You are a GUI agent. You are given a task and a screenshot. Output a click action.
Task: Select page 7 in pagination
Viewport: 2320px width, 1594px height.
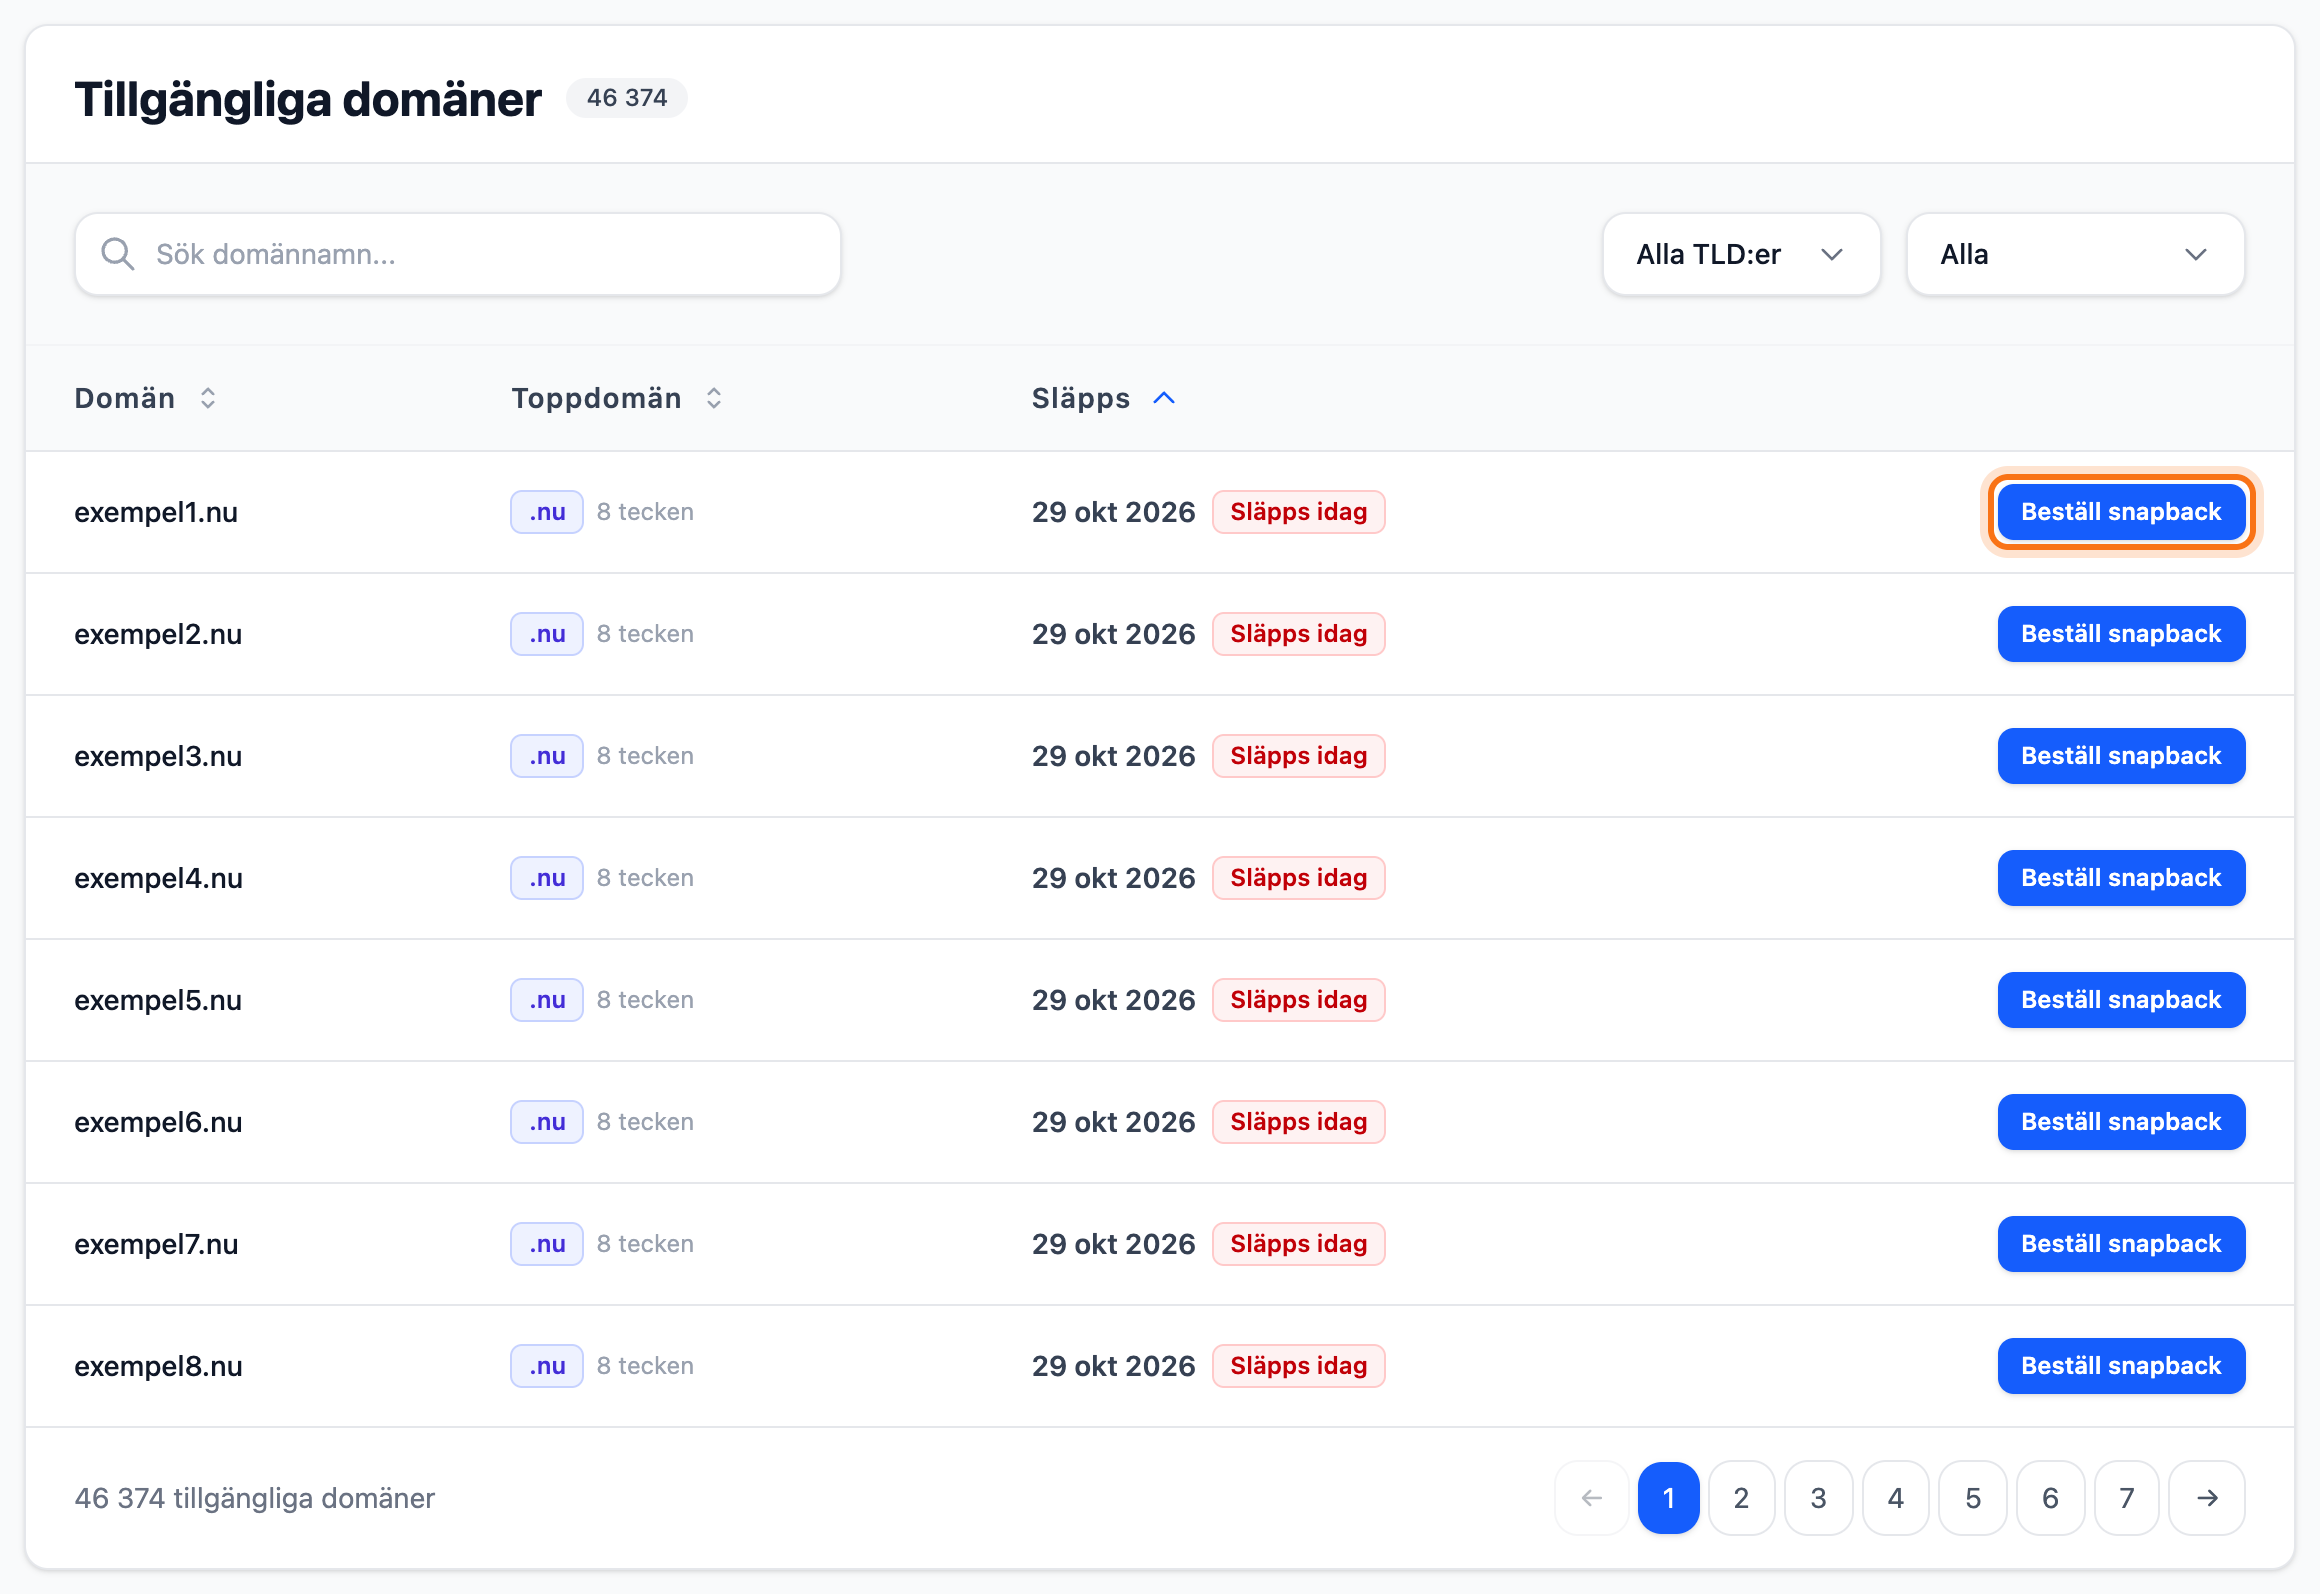2127,1498
